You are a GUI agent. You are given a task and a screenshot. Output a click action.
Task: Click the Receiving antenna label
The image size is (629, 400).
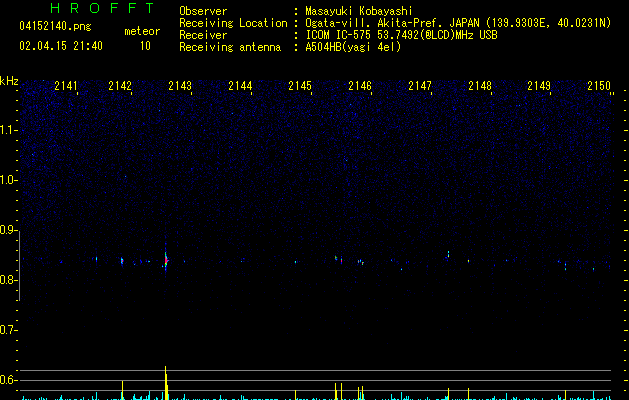point(230,47)
